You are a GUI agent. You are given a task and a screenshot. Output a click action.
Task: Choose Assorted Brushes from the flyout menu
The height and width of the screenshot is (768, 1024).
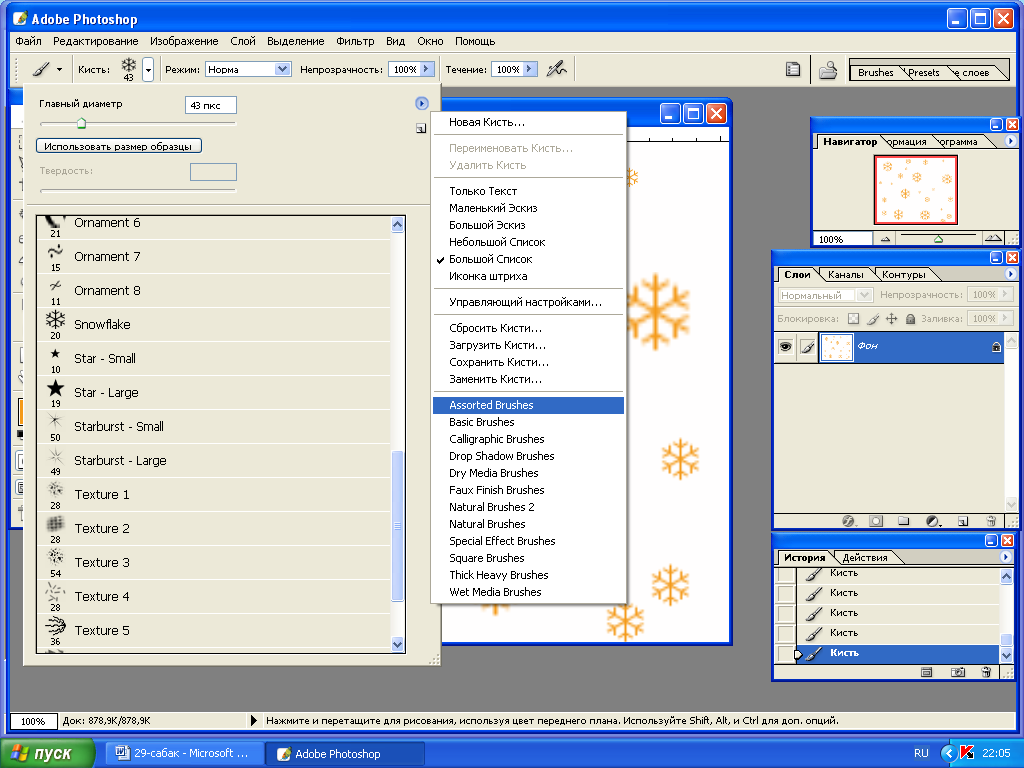coord(528,405)
